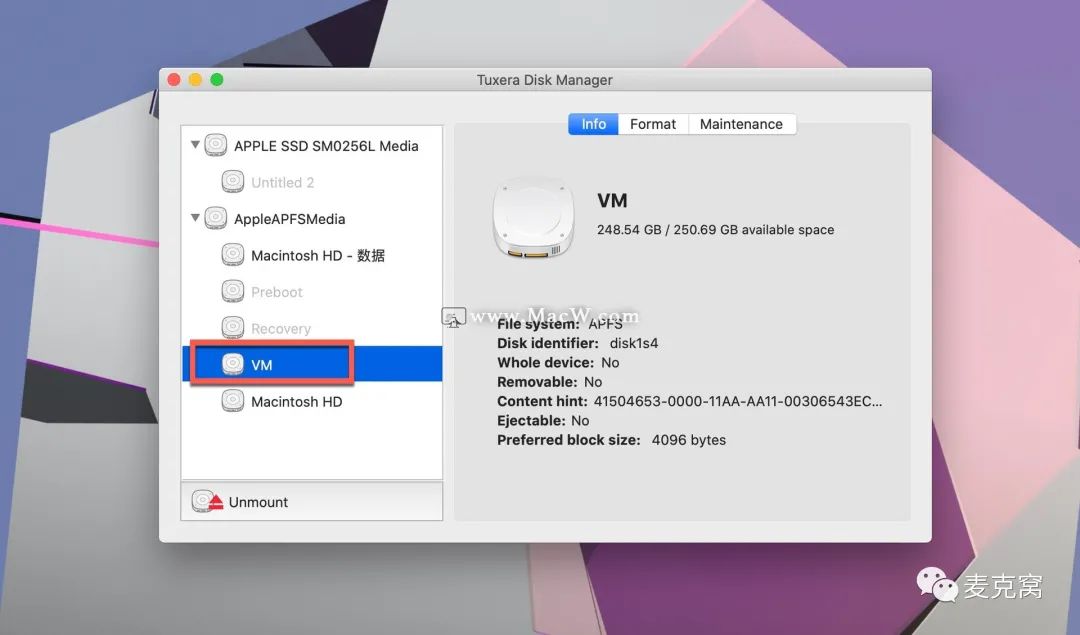Click the Tuxera Disk Manager window title
Screen dimensions: 1080x635
coord(544,80)
